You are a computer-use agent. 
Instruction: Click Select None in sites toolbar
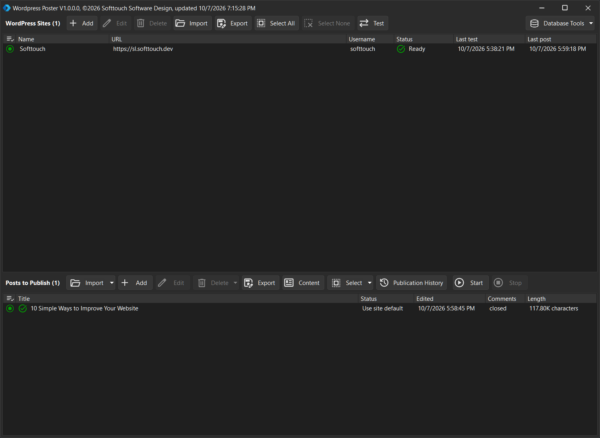[328, 23]
